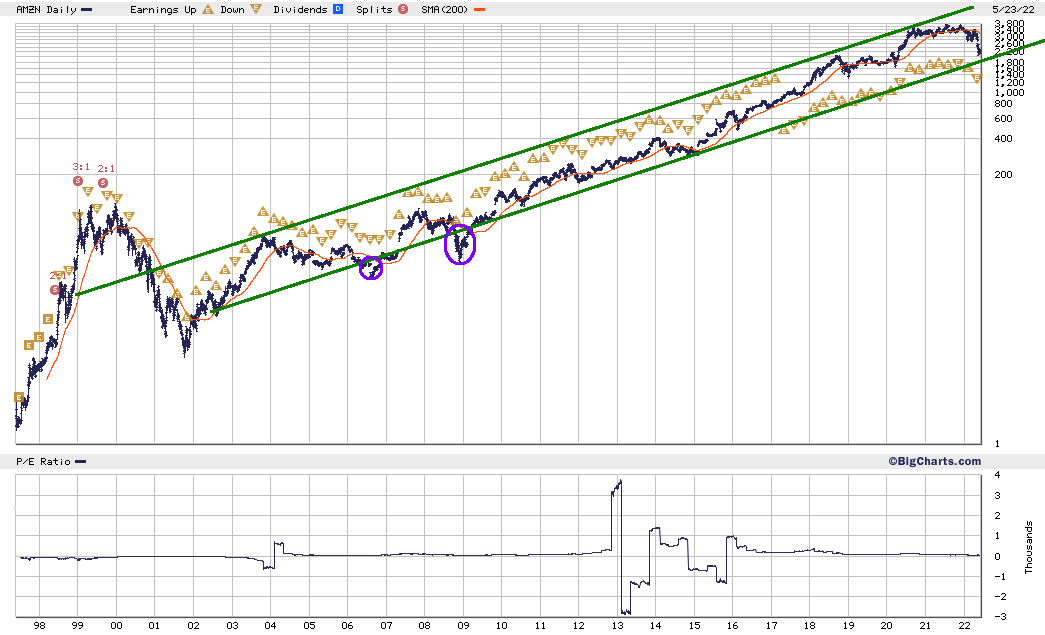The image size is (1045, 635).
Task: Click the -2 value on P/E axis
Action: (1000, 596)
